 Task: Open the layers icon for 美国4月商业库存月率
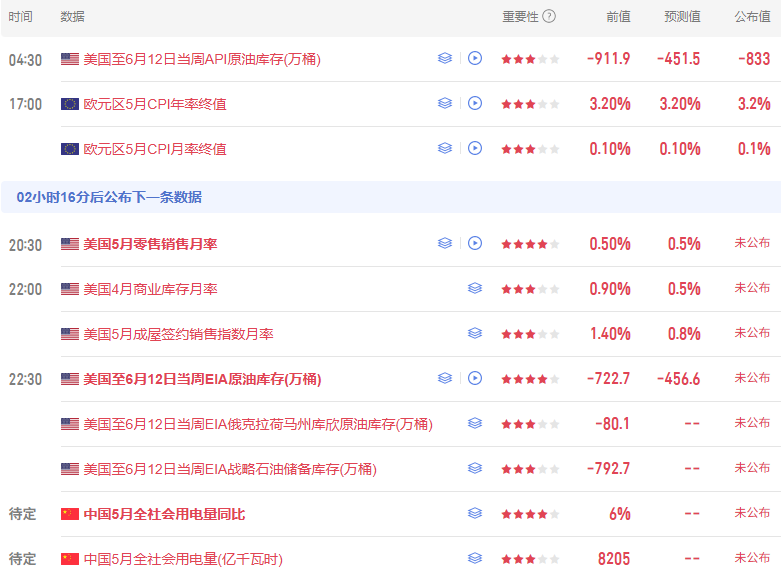click(x=475, y=288)
